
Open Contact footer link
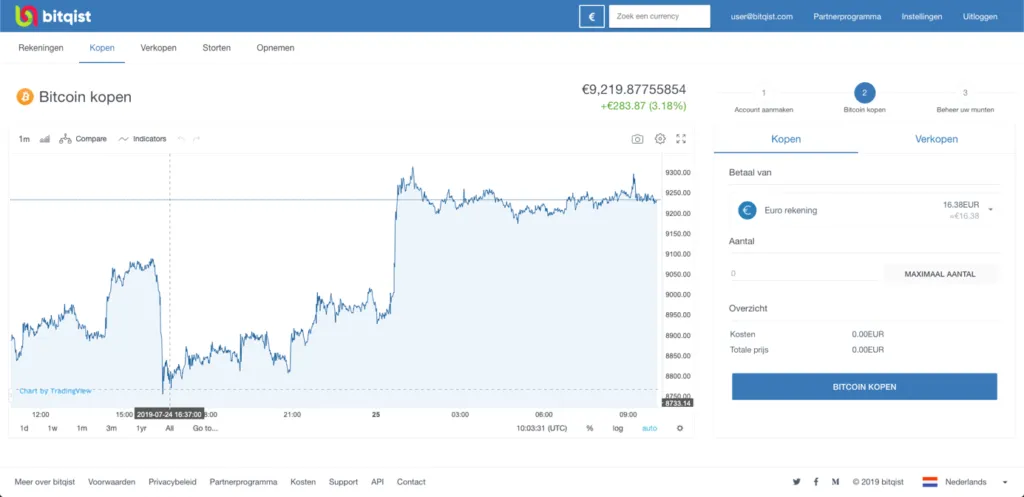point(411,482)
